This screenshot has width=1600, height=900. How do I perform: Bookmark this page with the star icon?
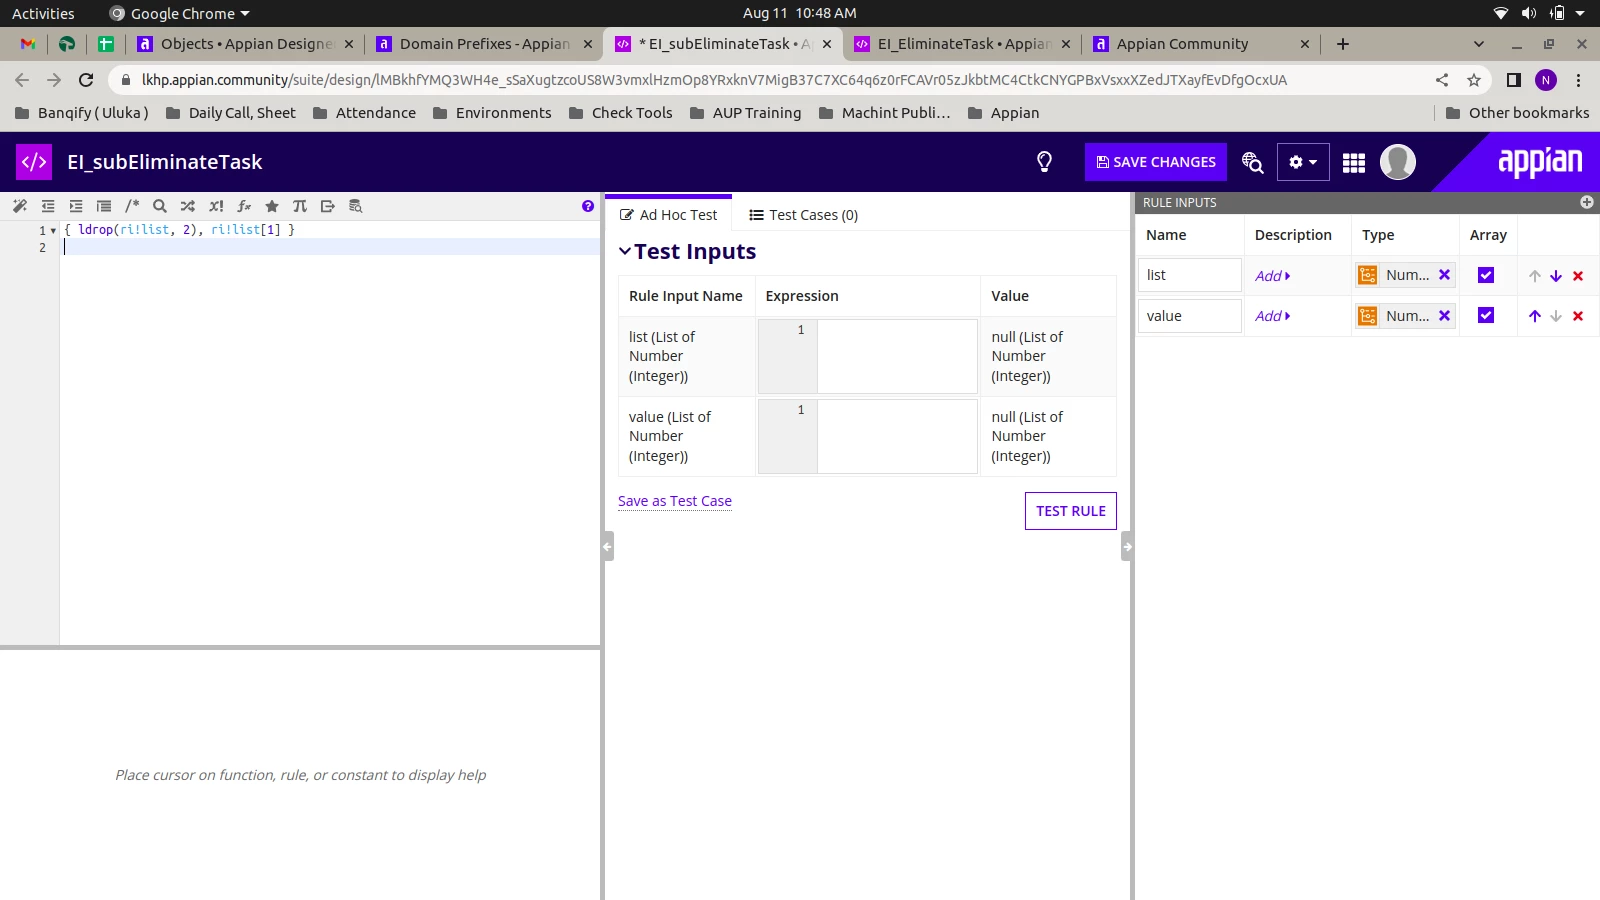pyautogui.click(x=1474, y=80)
